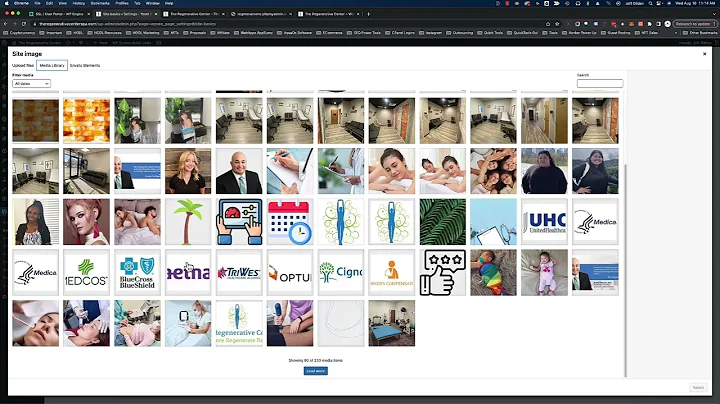Select the UHC UnitedHealthcare logo
720x404 pixels.
(544, 222)
